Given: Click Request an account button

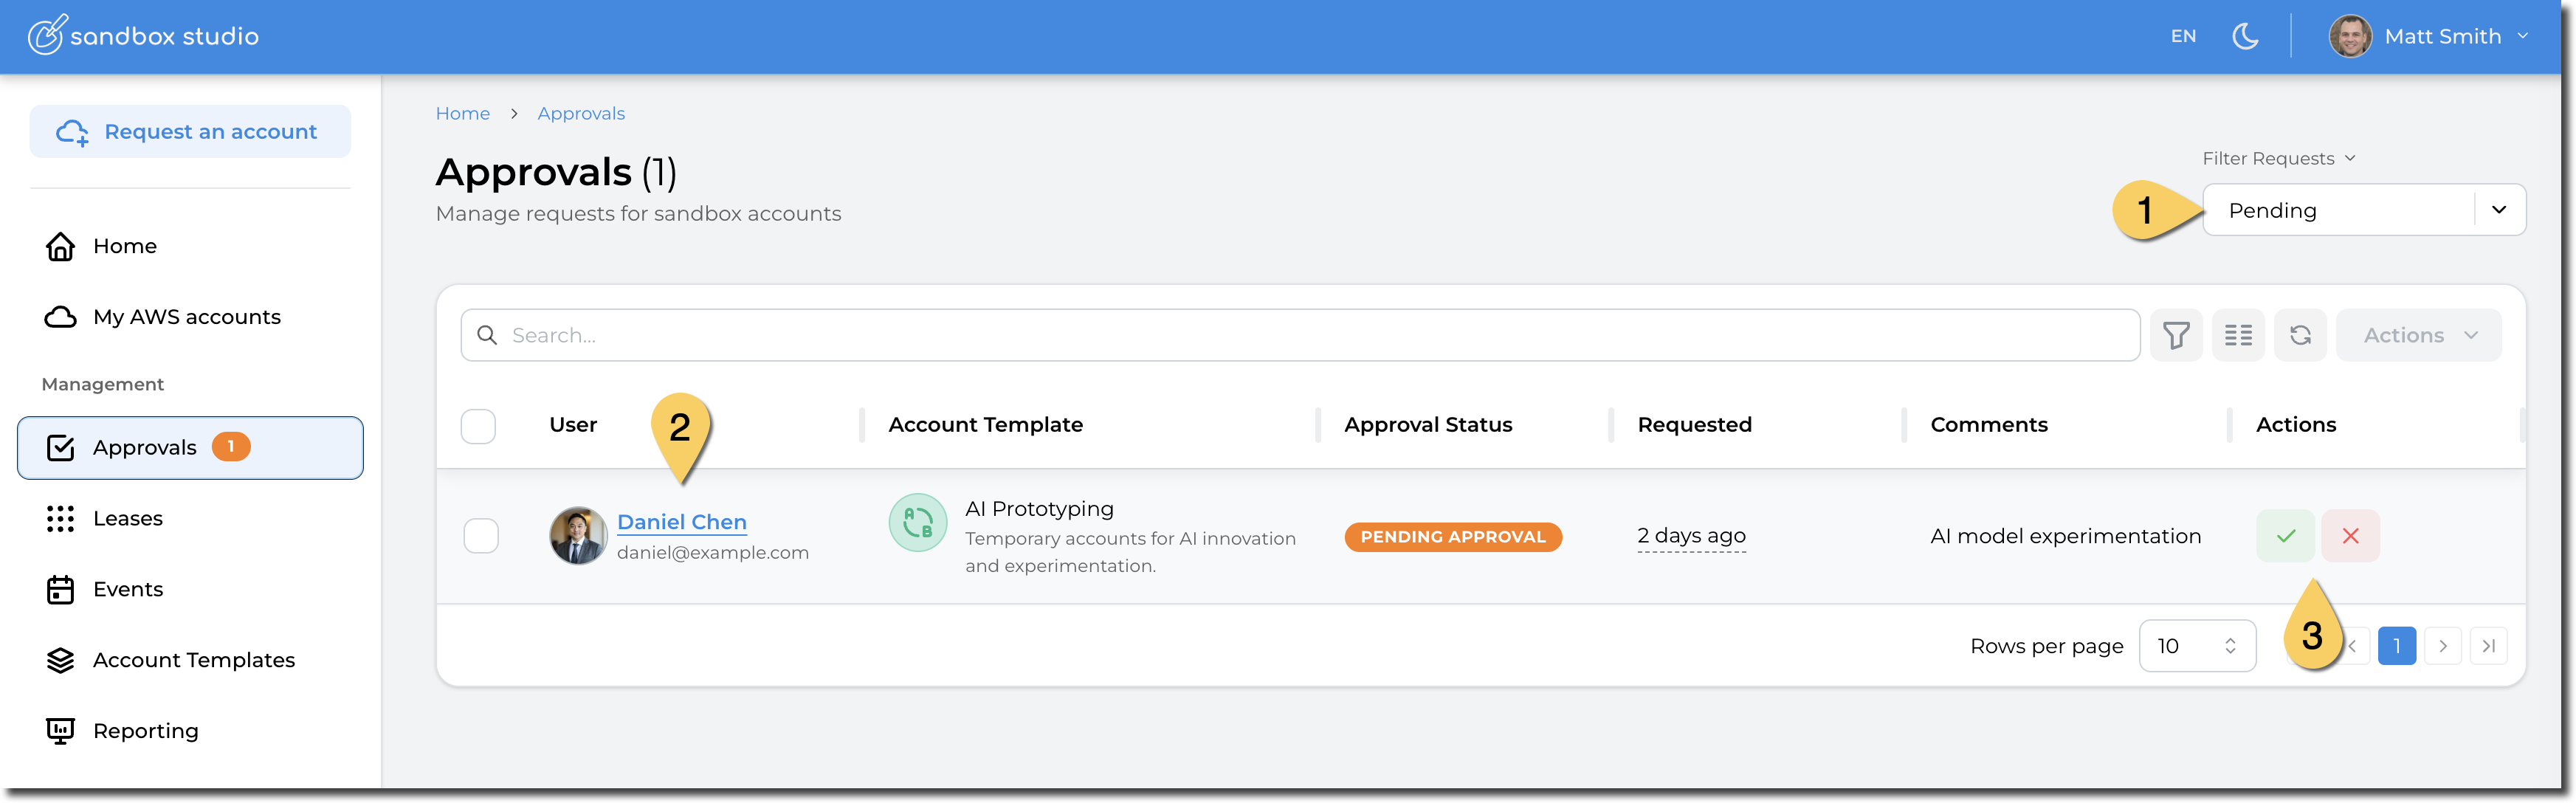Looking at the screenshot, I should 190,132.
